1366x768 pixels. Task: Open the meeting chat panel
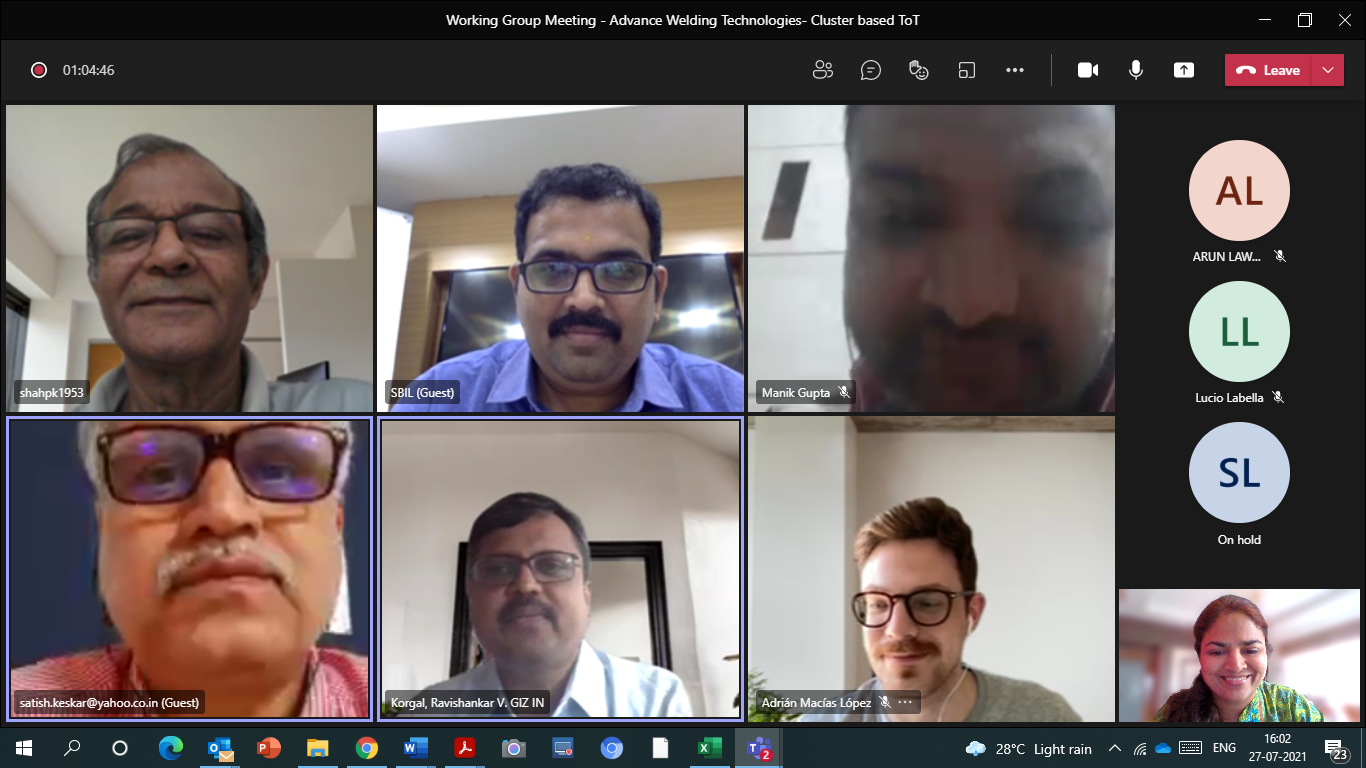[x=871, y=70]
